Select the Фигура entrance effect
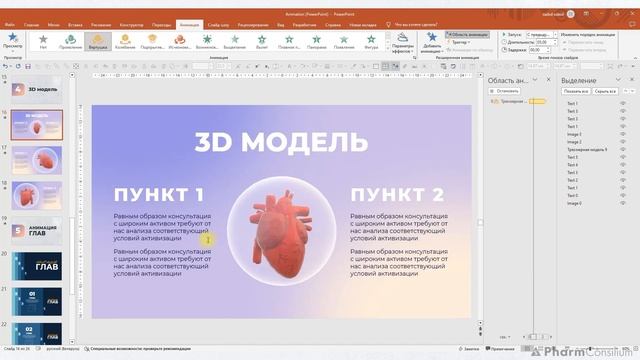Image resolution: width=640 pixels, height=360 pixels. point(371,42)
